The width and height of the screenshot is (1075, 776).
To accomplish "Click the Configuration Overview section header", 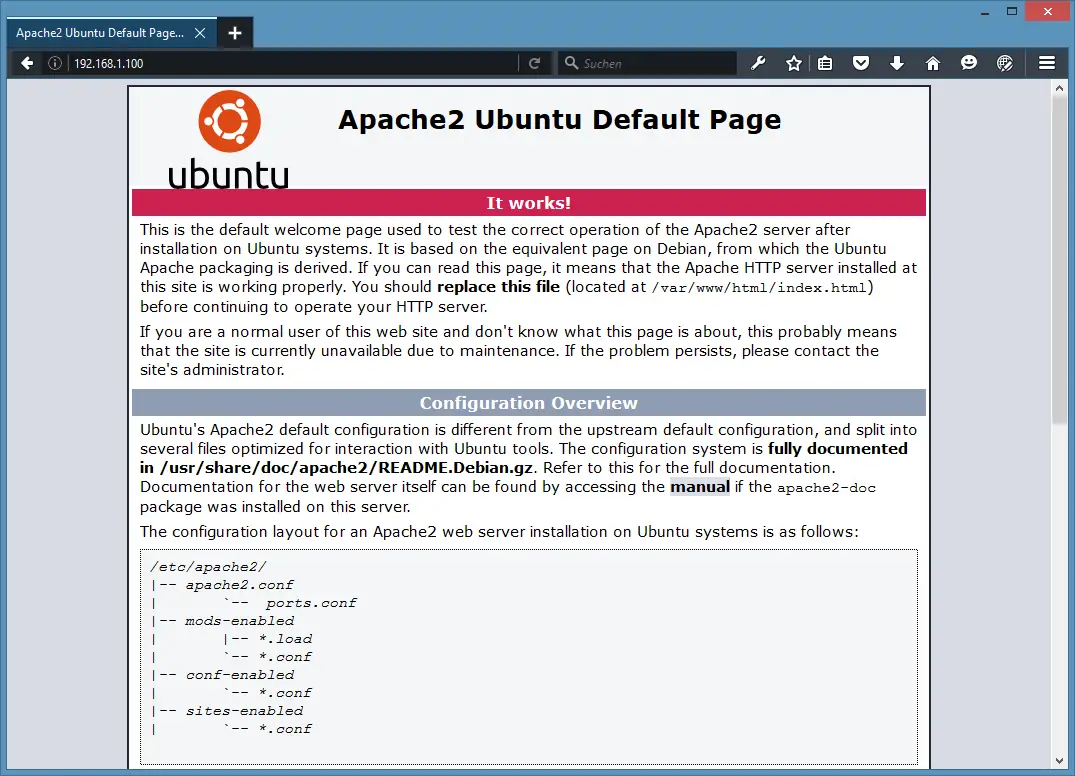I will click(529, 403).
